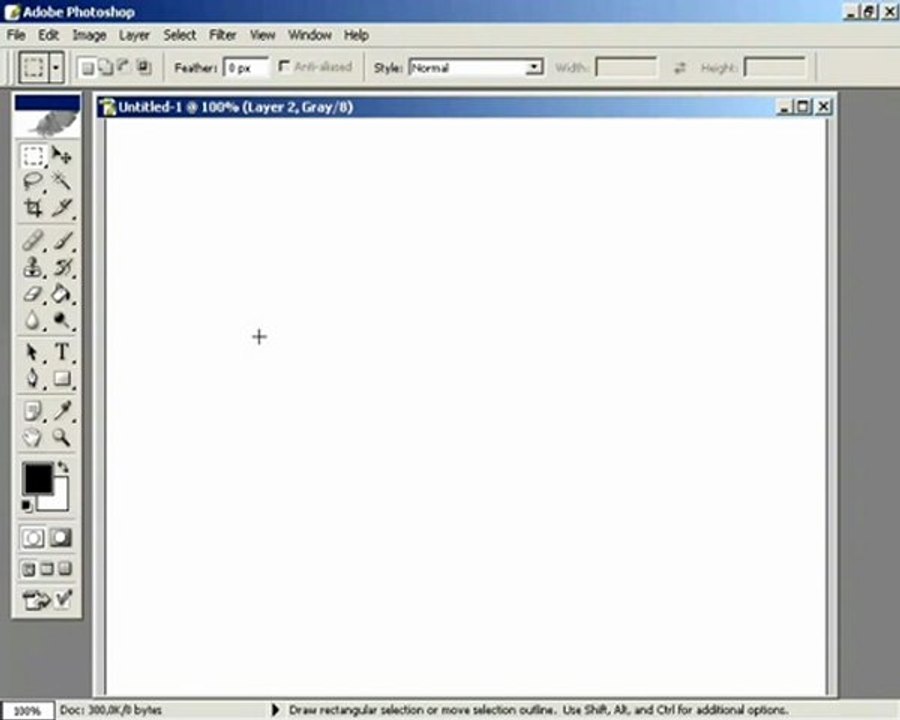Screen dimensions: 900x720
Task: Click the Doc size readout in status bar
Action: (x=111, y=710)
